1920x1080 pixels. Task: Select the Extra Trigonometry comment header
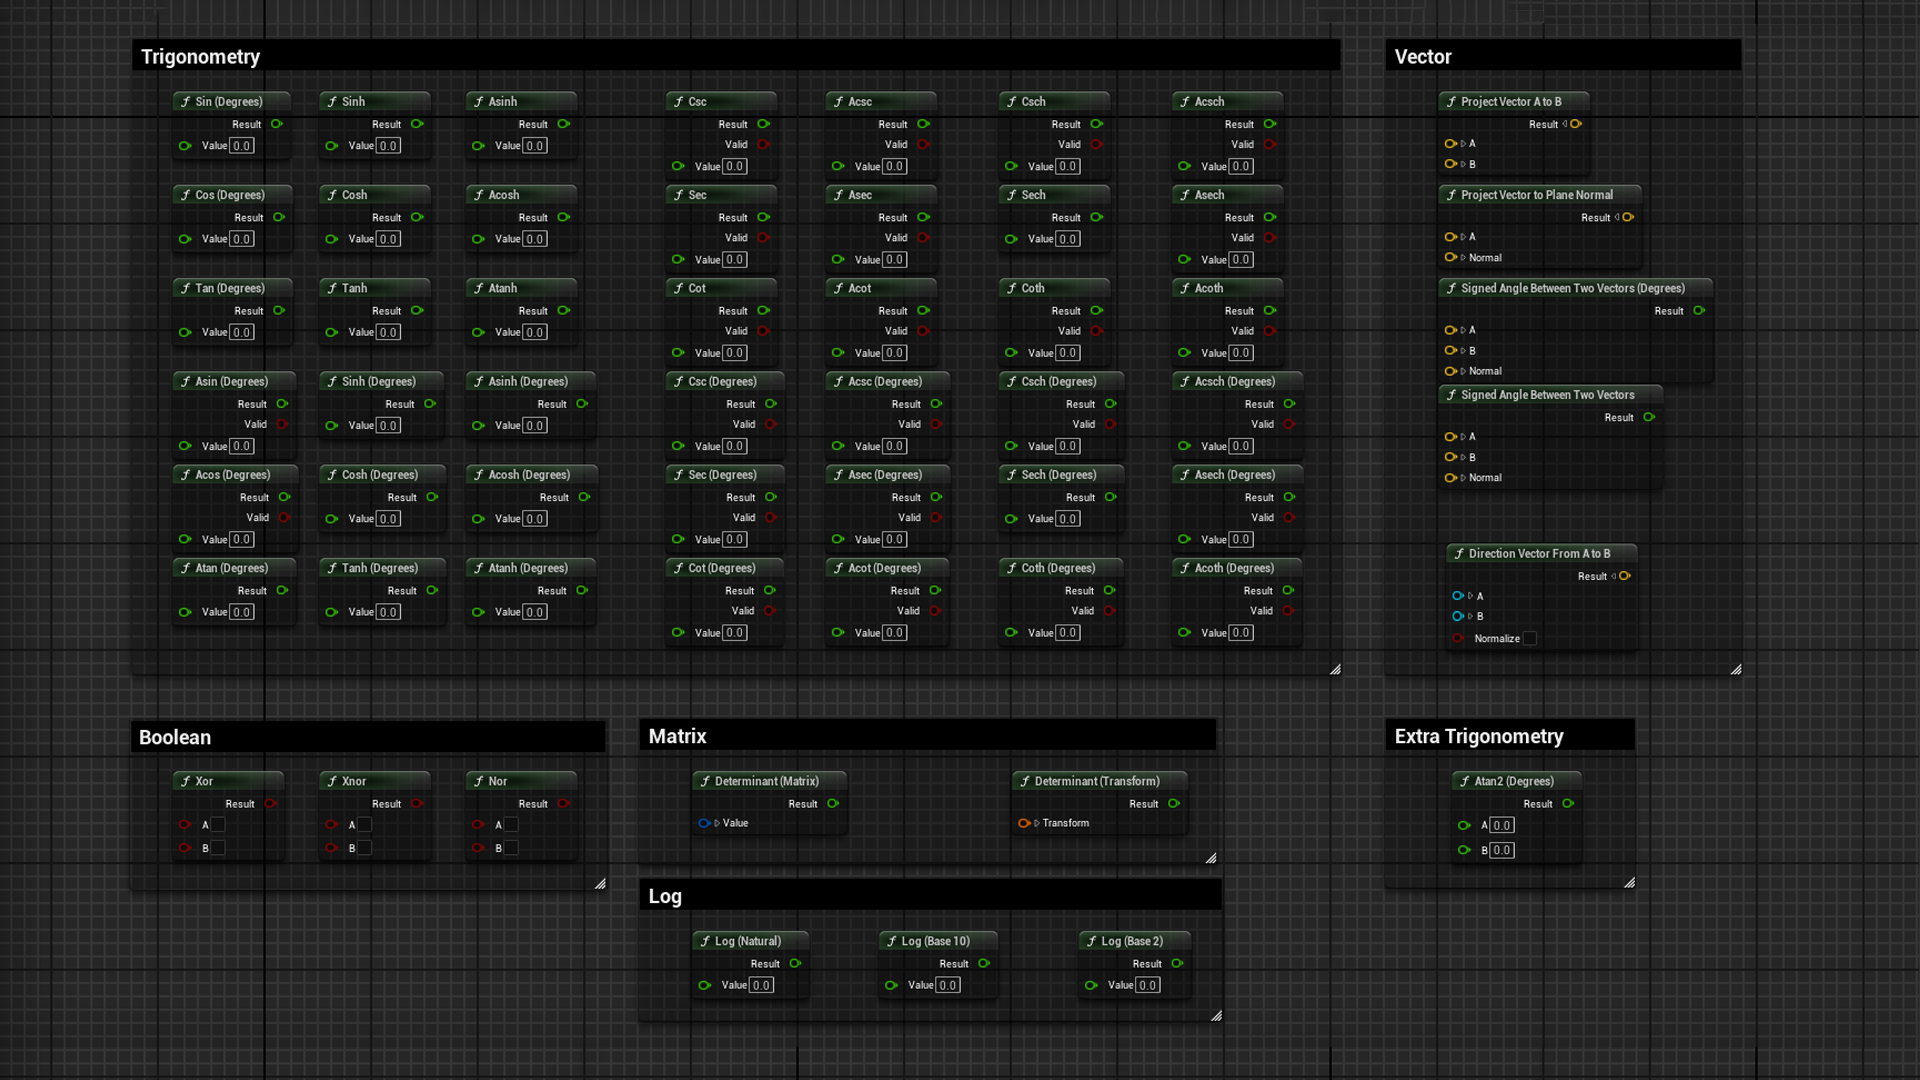[1510, 736]
